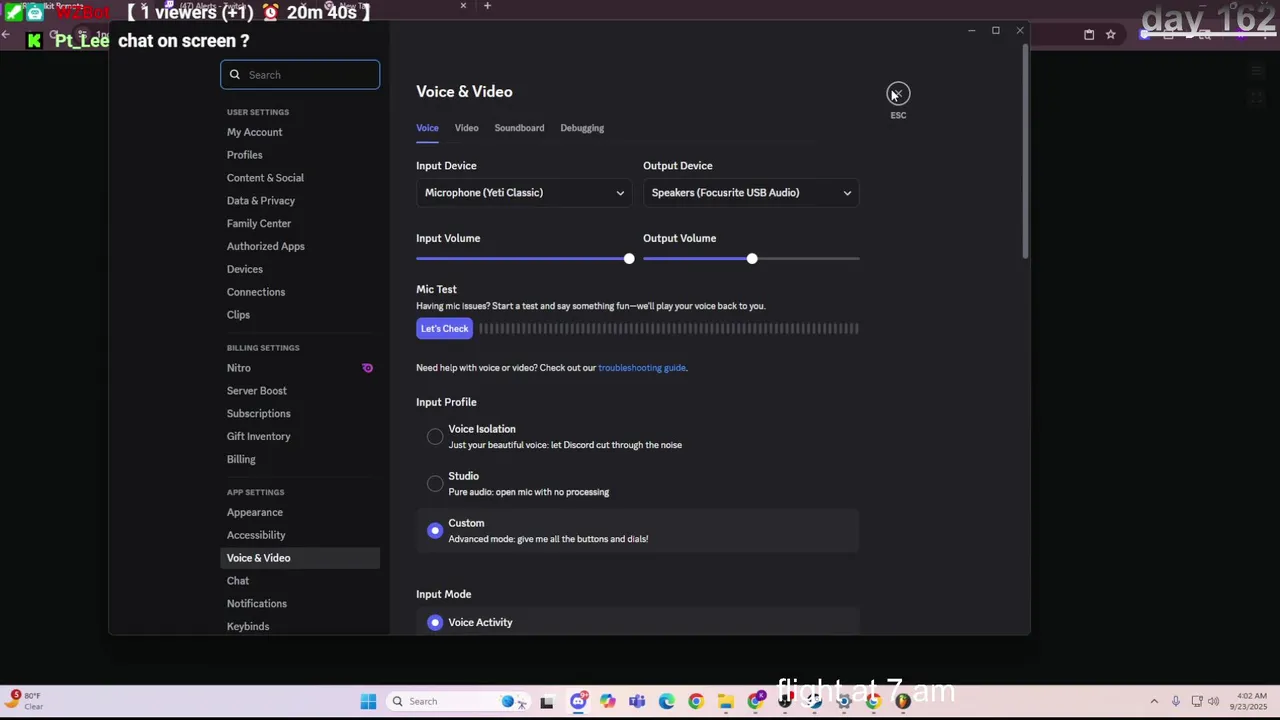This screenshot has width=1280, height=720.
Task: Click the Nitro badge icon beside Nitro
Action: [x=367, y=368]
